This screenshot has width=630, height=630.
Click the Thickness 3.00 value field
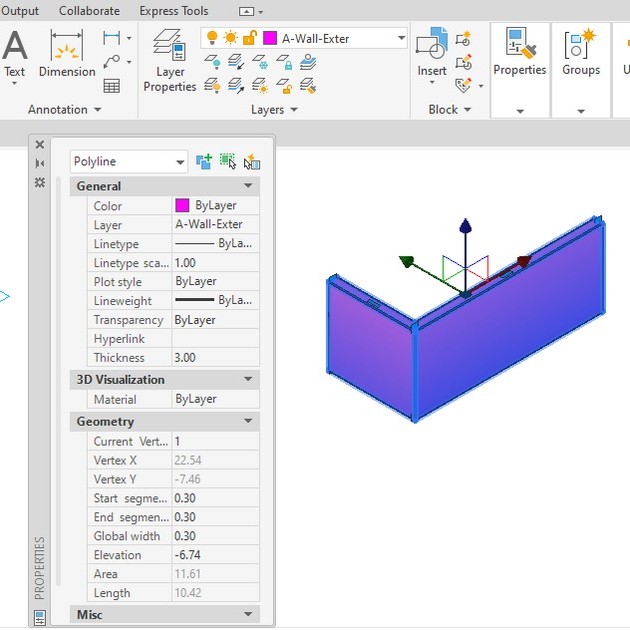[x=215, y=357]
